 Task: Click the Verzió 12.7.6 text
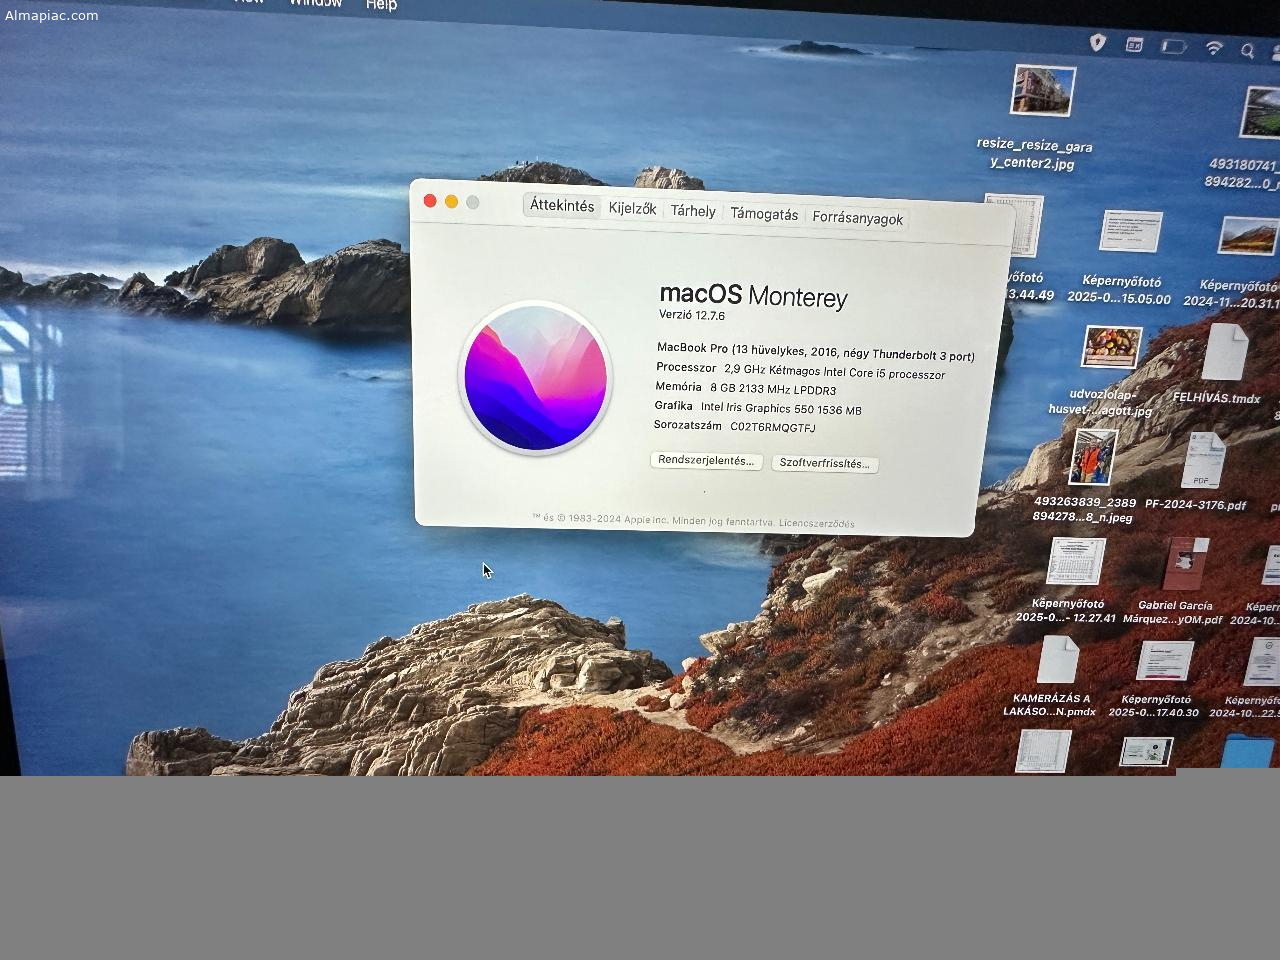coord(692,315)
